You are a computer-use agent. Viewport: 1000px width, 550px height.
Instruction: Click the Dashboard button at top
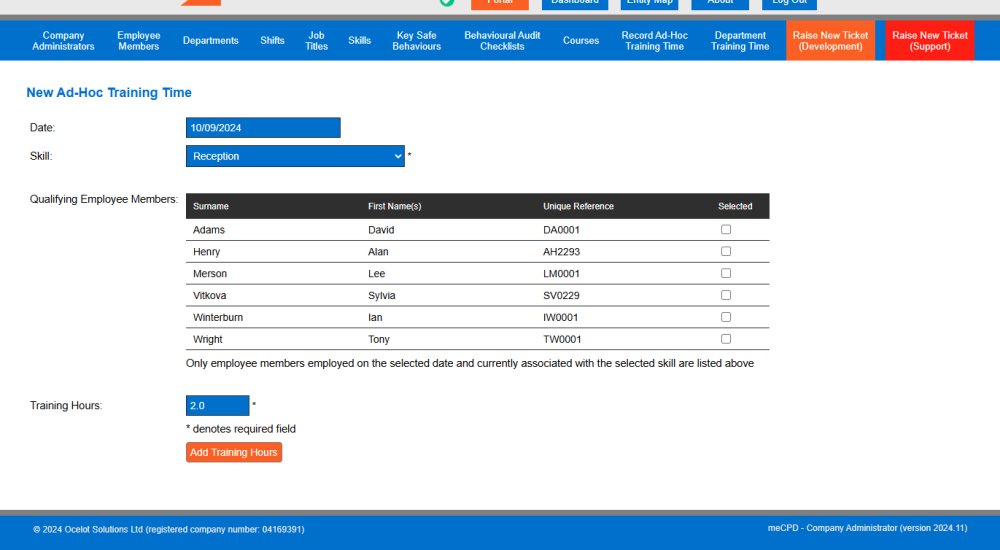pyautogui.click(x=575, y=3)
